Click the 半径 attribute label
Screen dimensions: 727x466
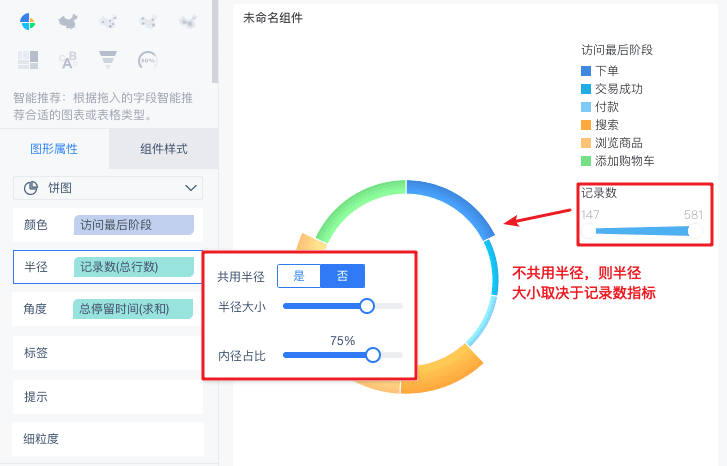click(x=36, y=267)
